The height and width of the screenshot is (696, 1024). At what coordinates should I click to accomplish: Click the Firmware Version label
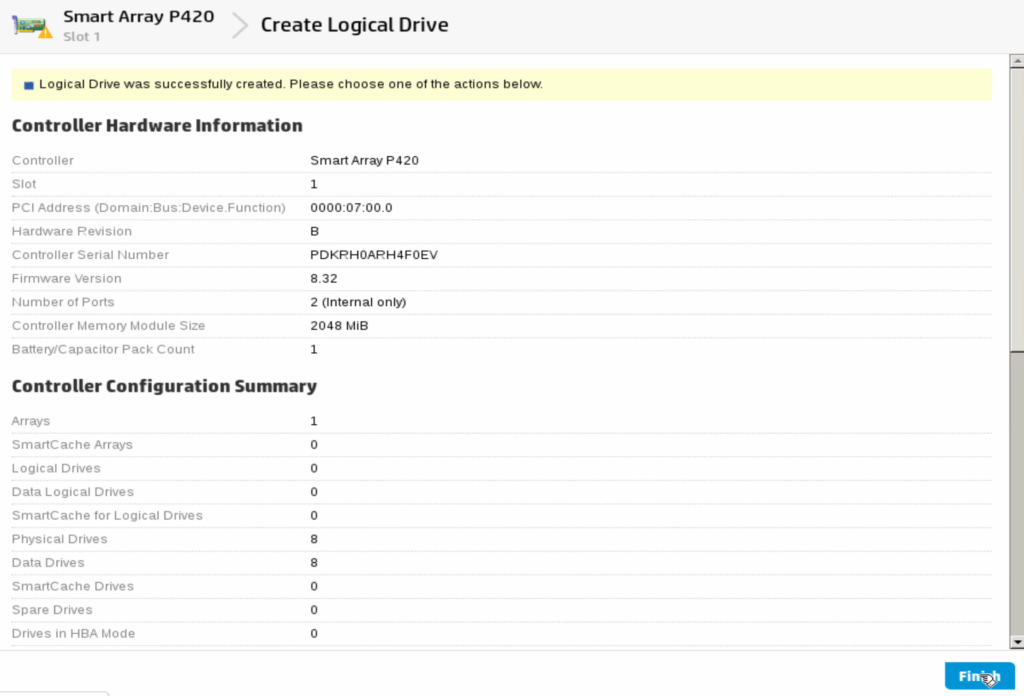(x=67, y=278)
